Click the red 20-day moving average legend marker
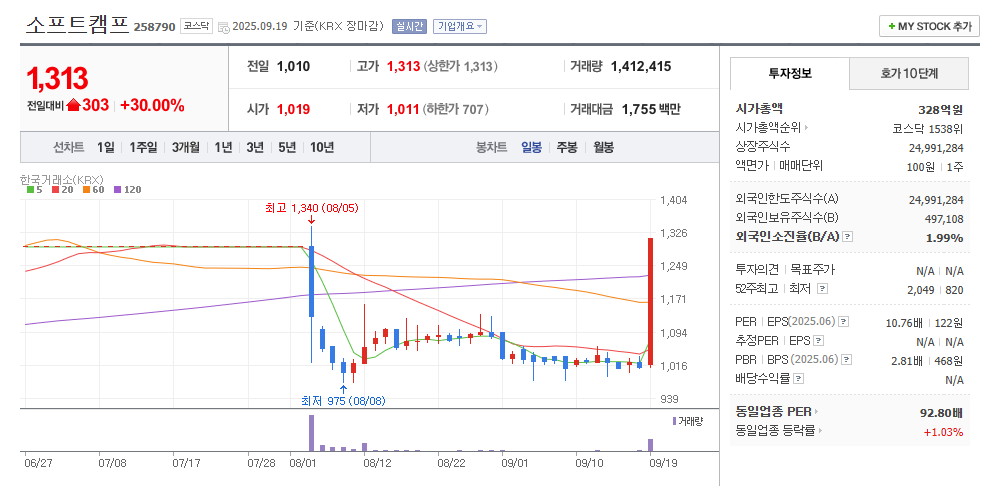The image size is (985, 486). [x=55, y=189]
